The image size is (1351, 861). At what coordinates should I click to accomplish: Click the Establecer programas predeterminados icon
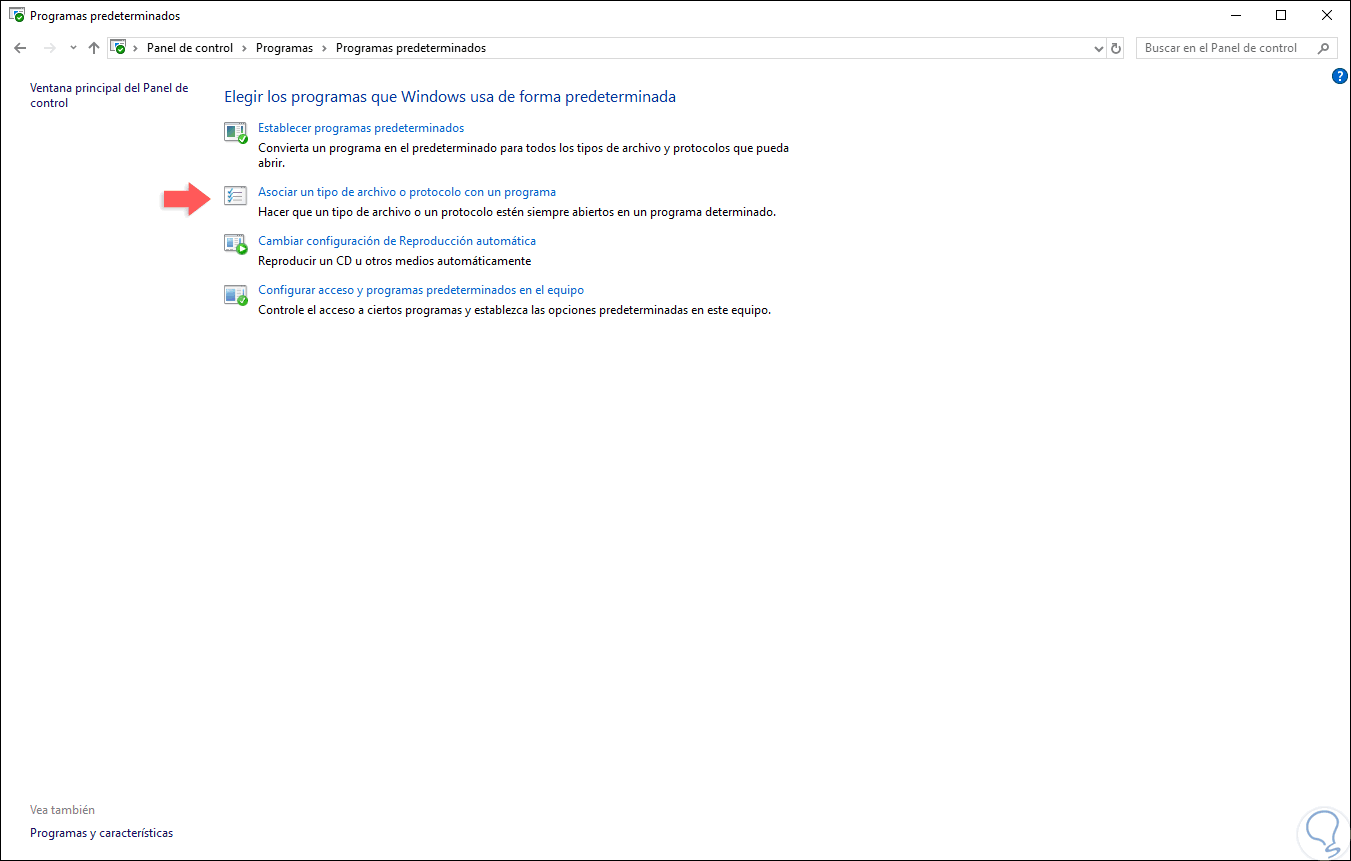click(235, 132)
